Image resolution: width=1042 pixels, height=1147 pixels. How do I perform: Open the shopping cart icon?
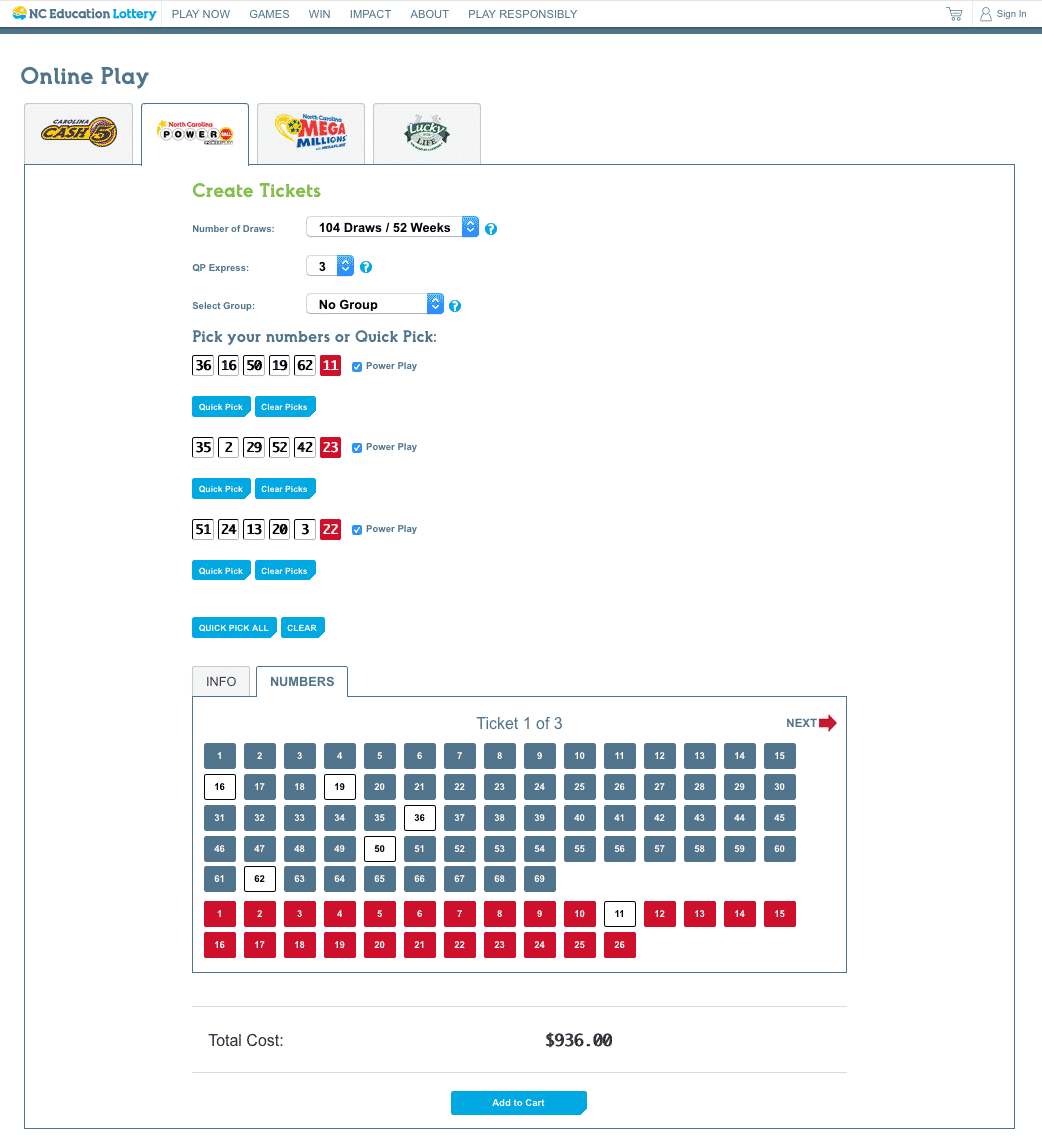pyautogui.click(x=954, y=14)
